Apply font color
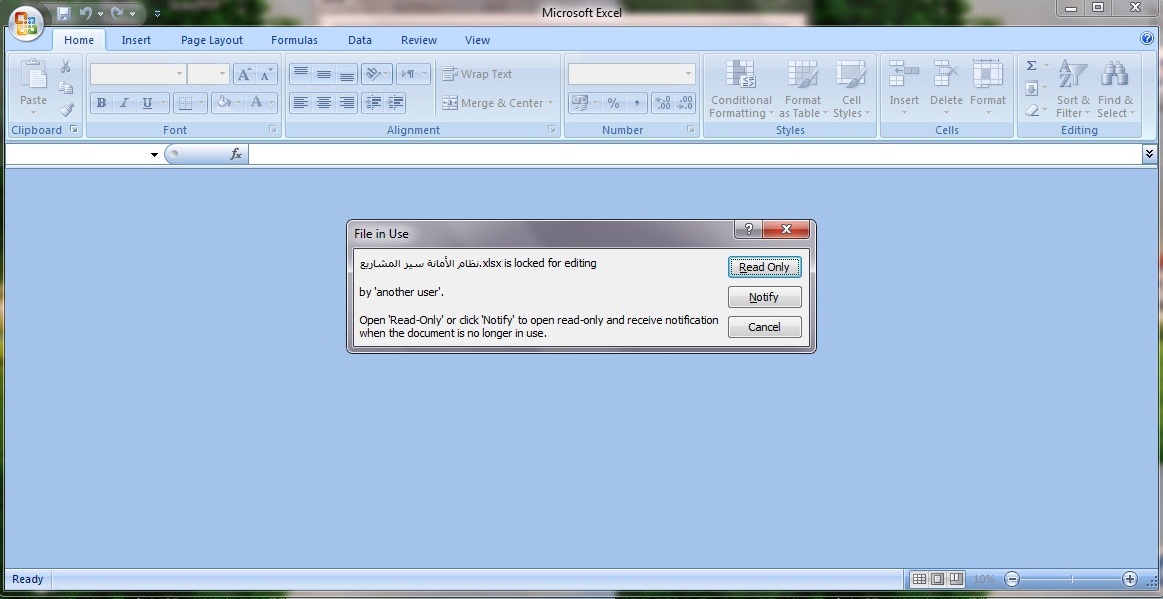The height and width of the screenshot is (599, 1163). pyautogui.click(x=257, y=103)
